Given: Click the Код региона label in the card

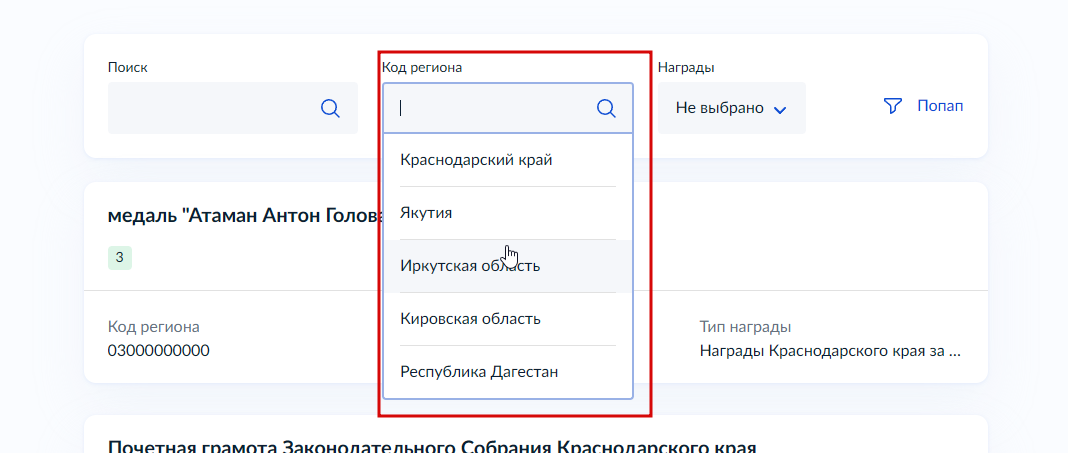Looking at the screenshot, I should tap(153, 327).
